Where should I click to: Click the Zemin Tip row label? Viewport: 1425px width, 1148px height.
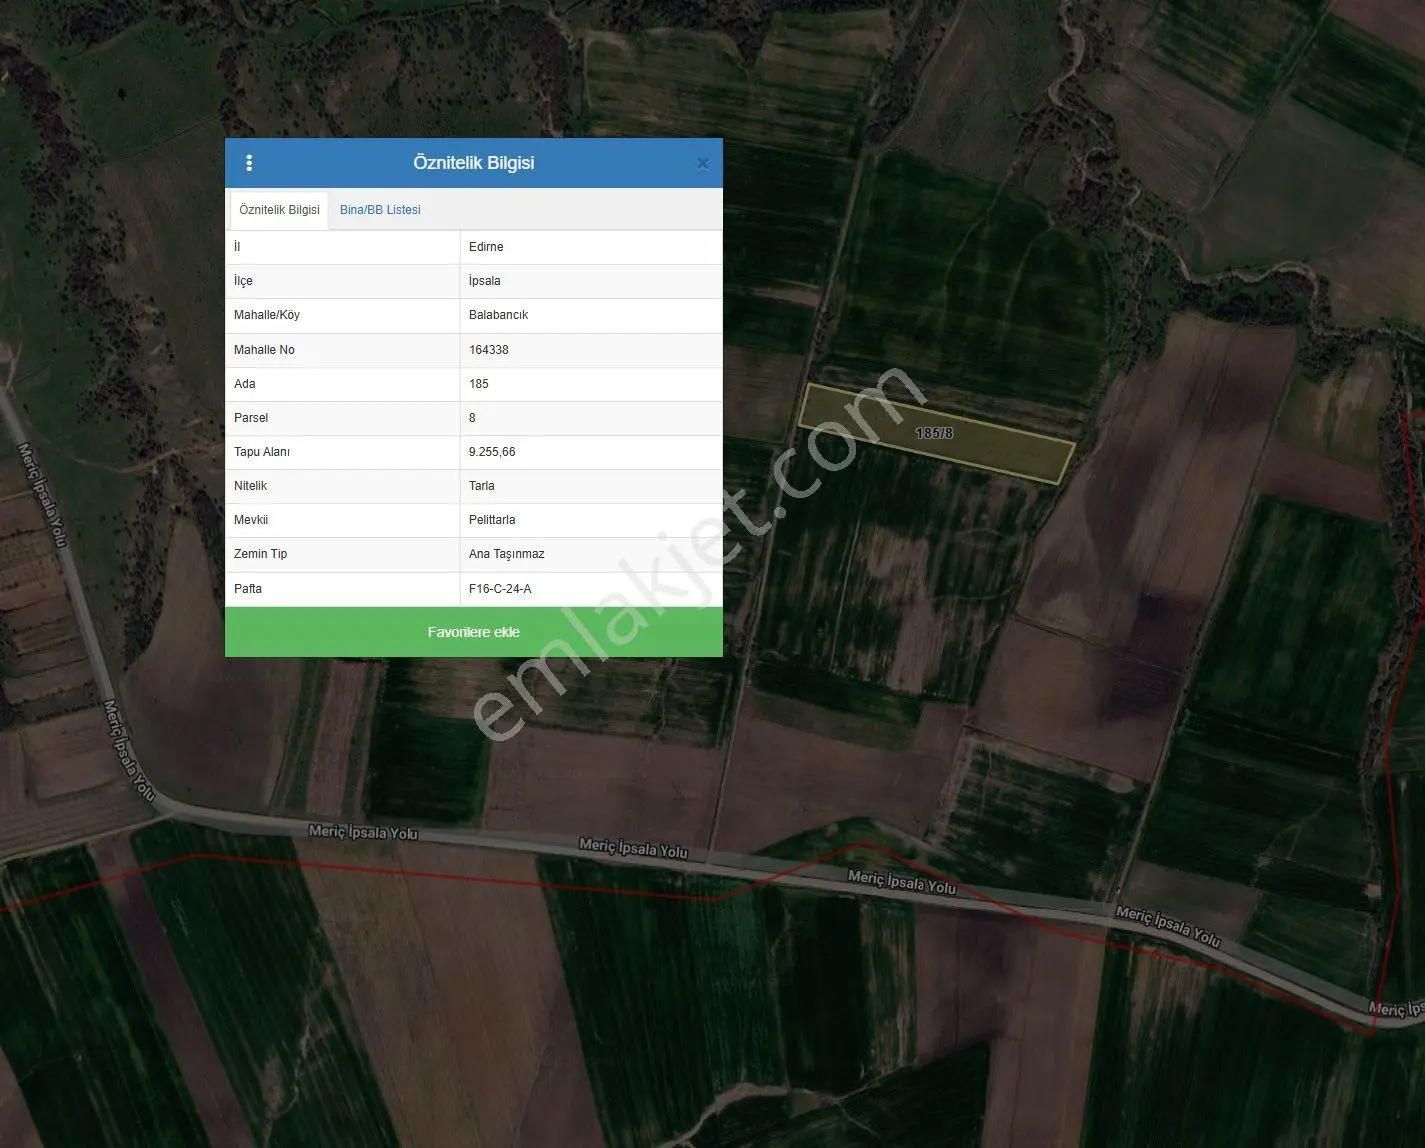[x=260, y=554]
